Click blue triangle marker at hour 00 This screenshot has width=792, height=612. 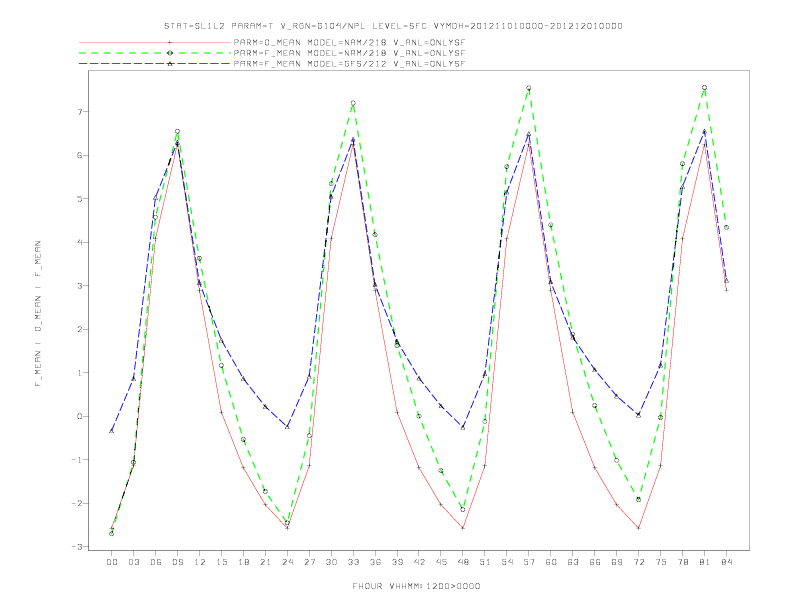coord(112,431)
